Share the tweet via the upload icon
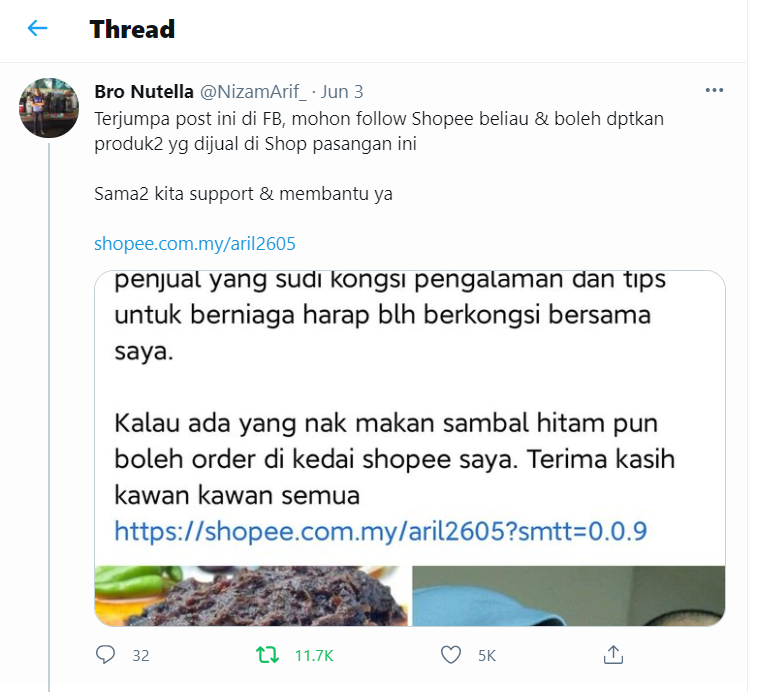 [x=613, y=655]
